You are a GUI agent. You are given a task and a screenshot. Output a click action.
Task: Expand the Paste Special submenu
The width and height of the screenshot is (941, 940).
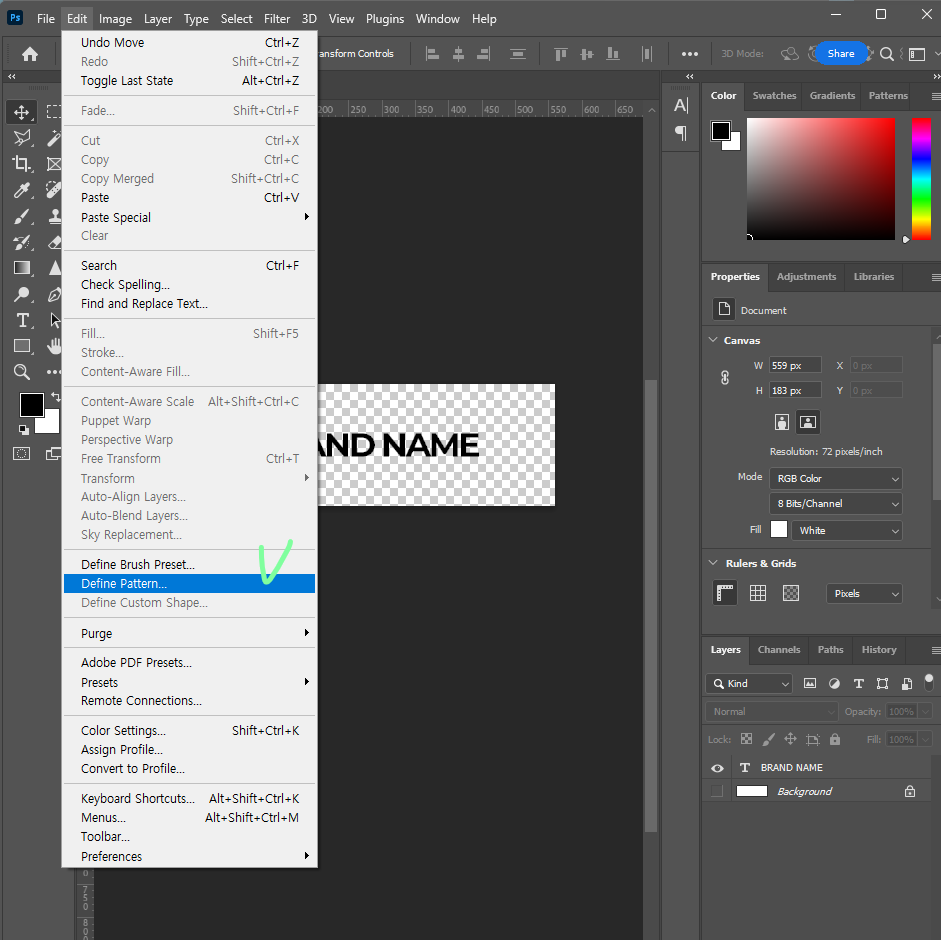click(190, 217)
